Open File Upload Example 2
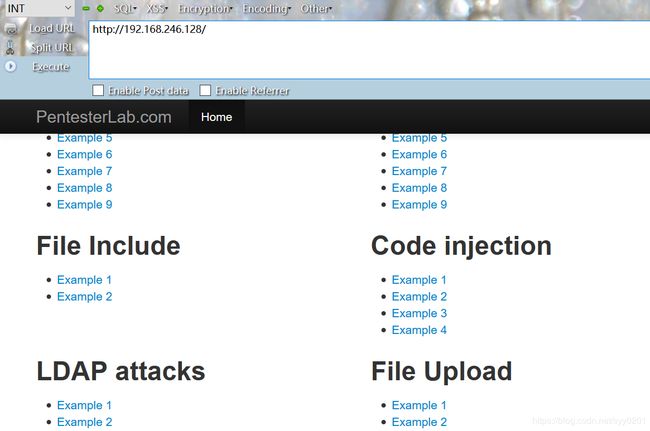 click(x=419, y=422)
